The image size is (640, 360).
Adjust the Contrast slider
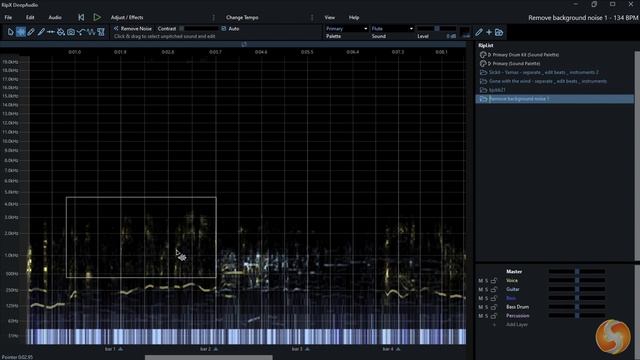point(200,29)
